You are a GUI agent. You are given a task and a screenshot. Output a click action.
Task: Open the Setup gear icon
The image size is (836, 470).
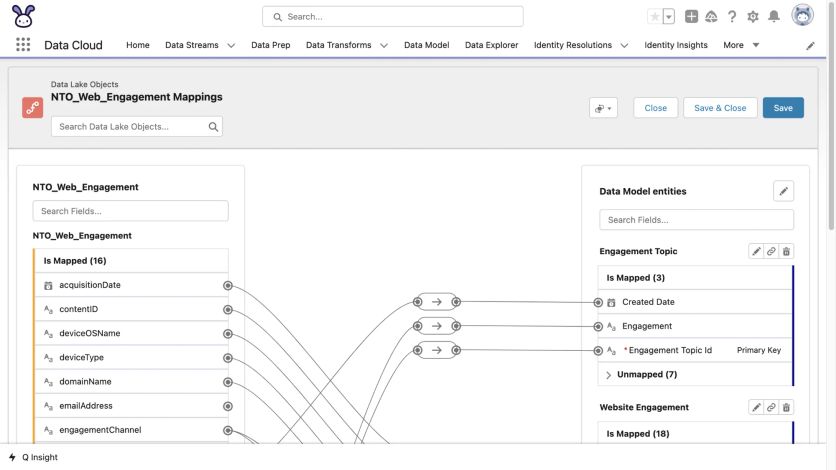(x=753, y=17)
